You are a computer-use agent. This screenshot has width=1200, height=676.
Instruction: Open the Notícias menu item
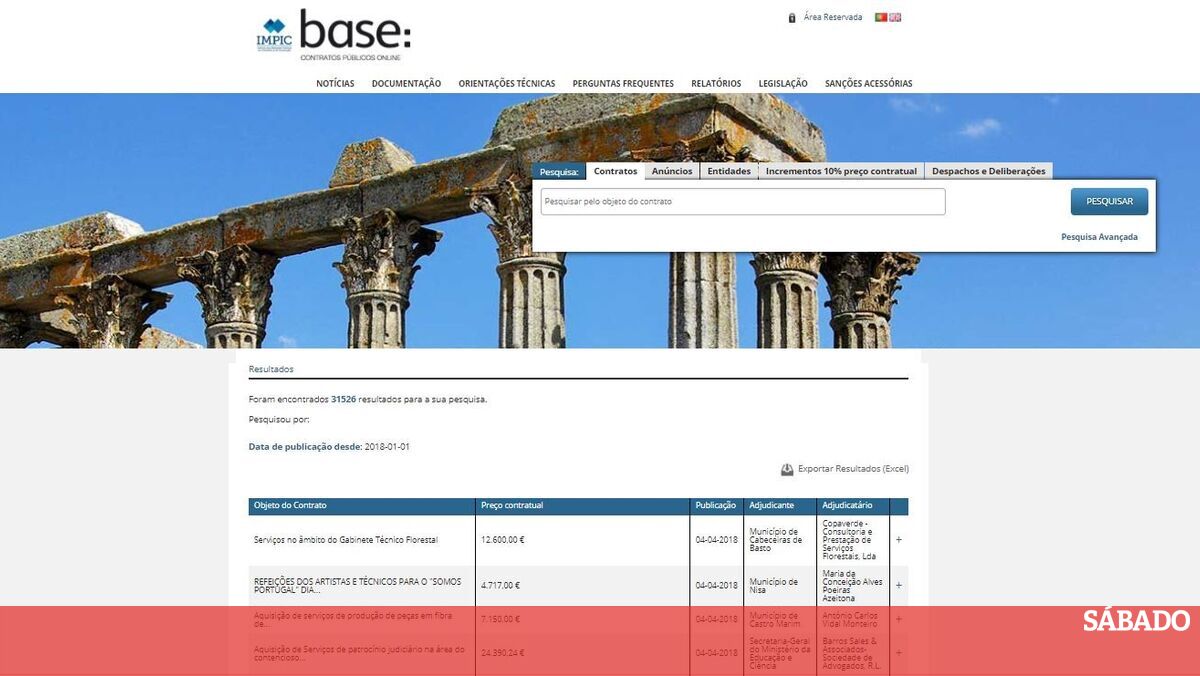tap(335, 84)
